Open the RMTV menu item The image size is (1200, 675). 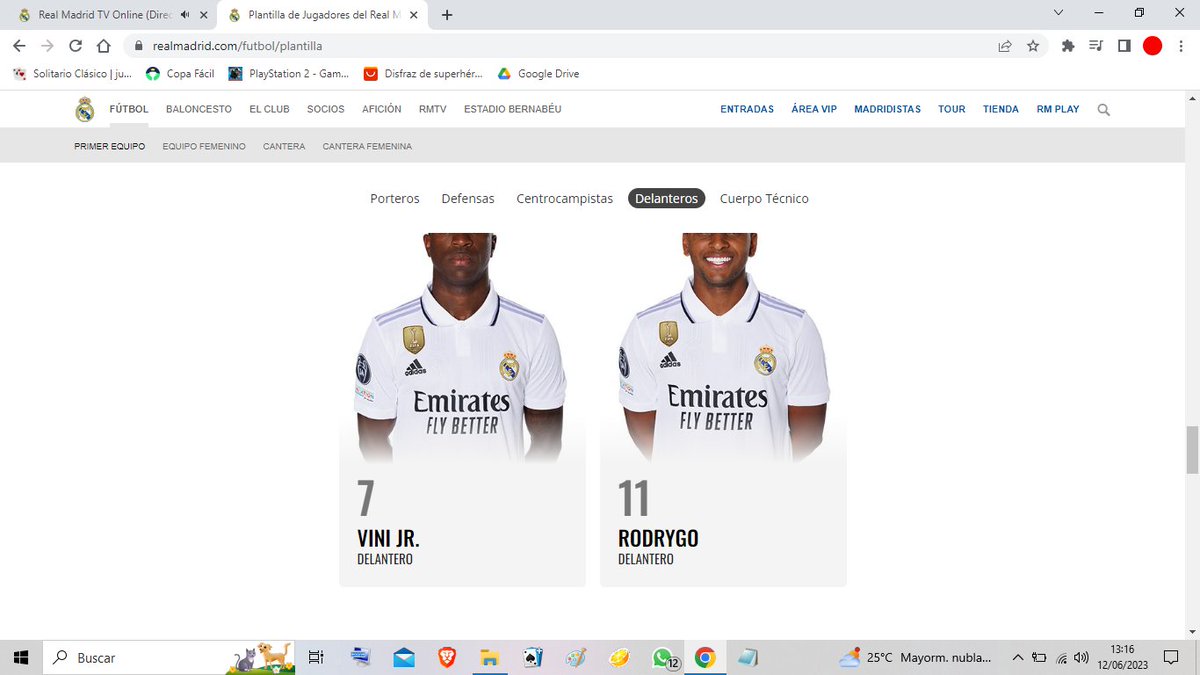click(x=433, y=109)
